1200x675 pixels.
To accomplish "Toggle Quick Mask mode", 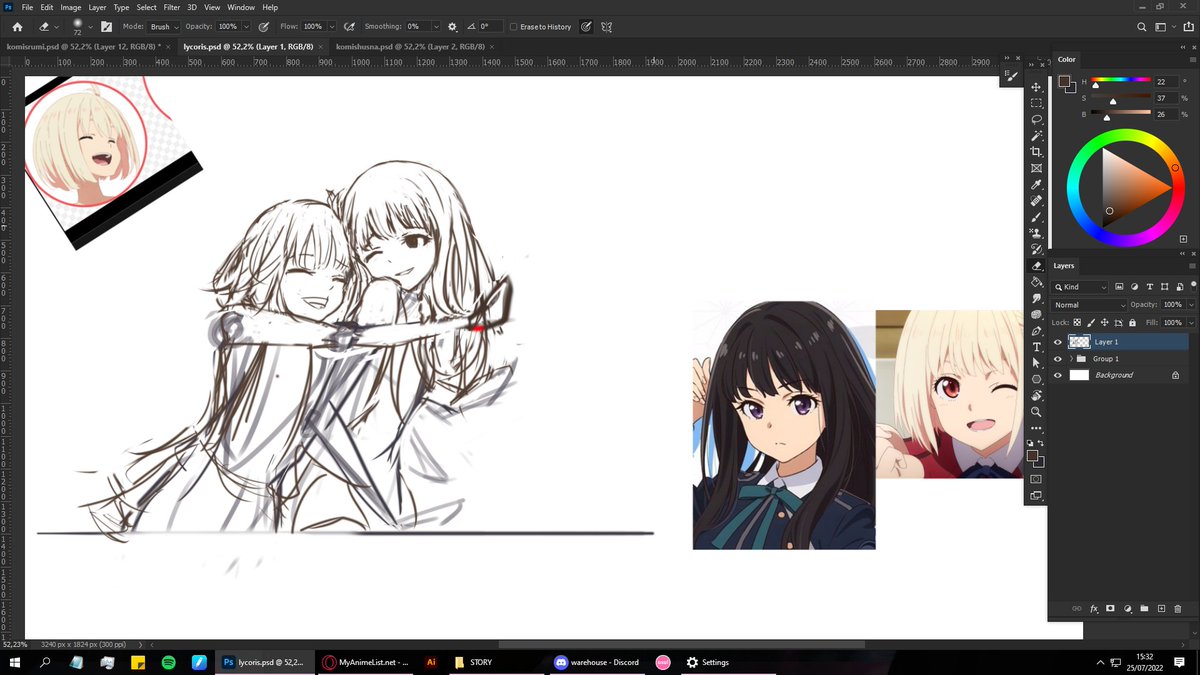I will [x=1036, y=478].
